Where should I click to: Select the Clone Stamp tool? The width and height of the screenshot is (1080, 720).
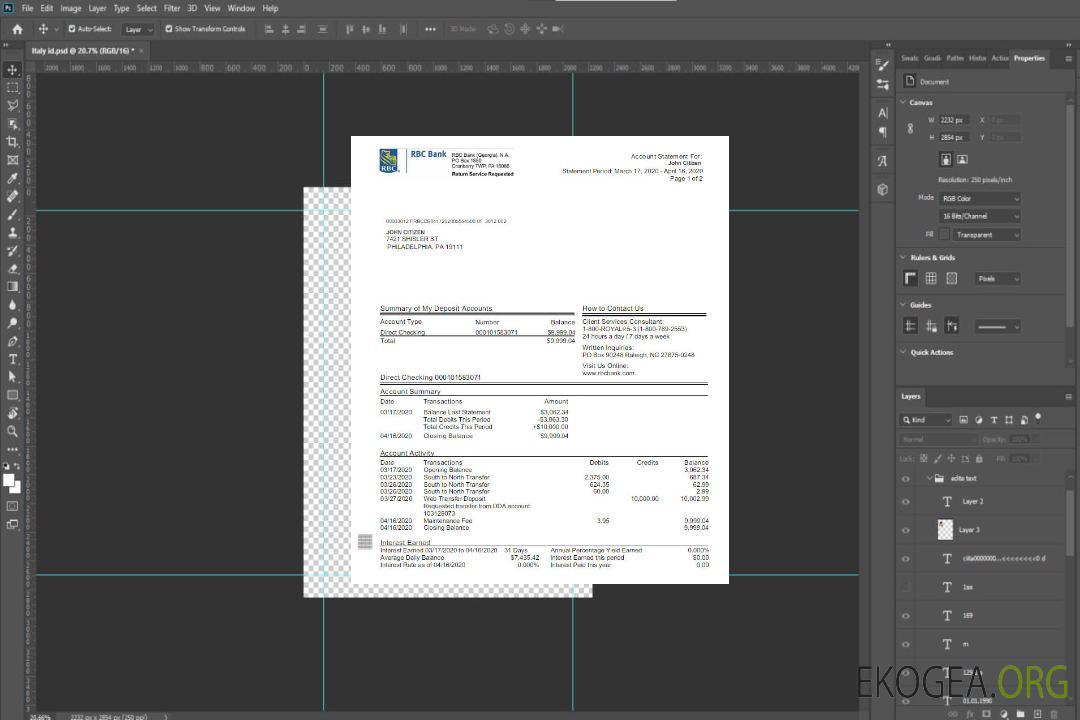point(12,232)
